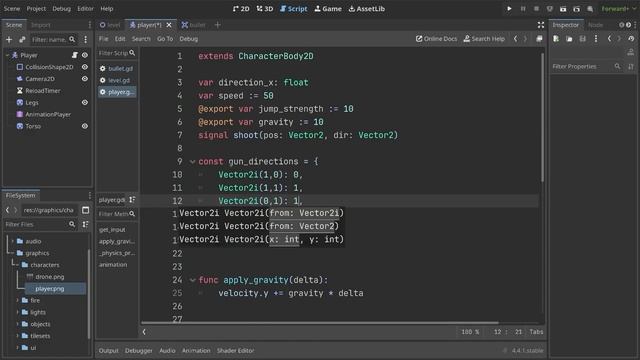Fold the gun_directions const block
This screenshot has width=640, height=360.
[x=192, y=162]
